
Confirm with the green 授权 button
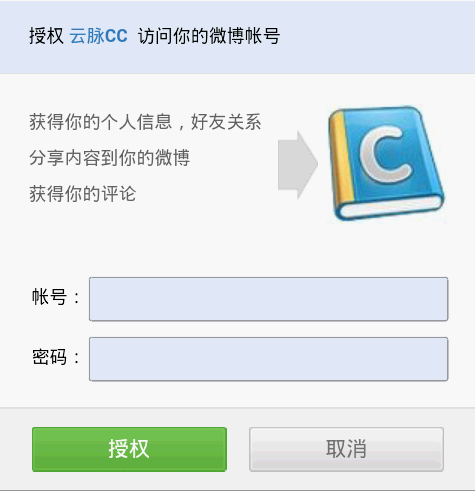129,449
